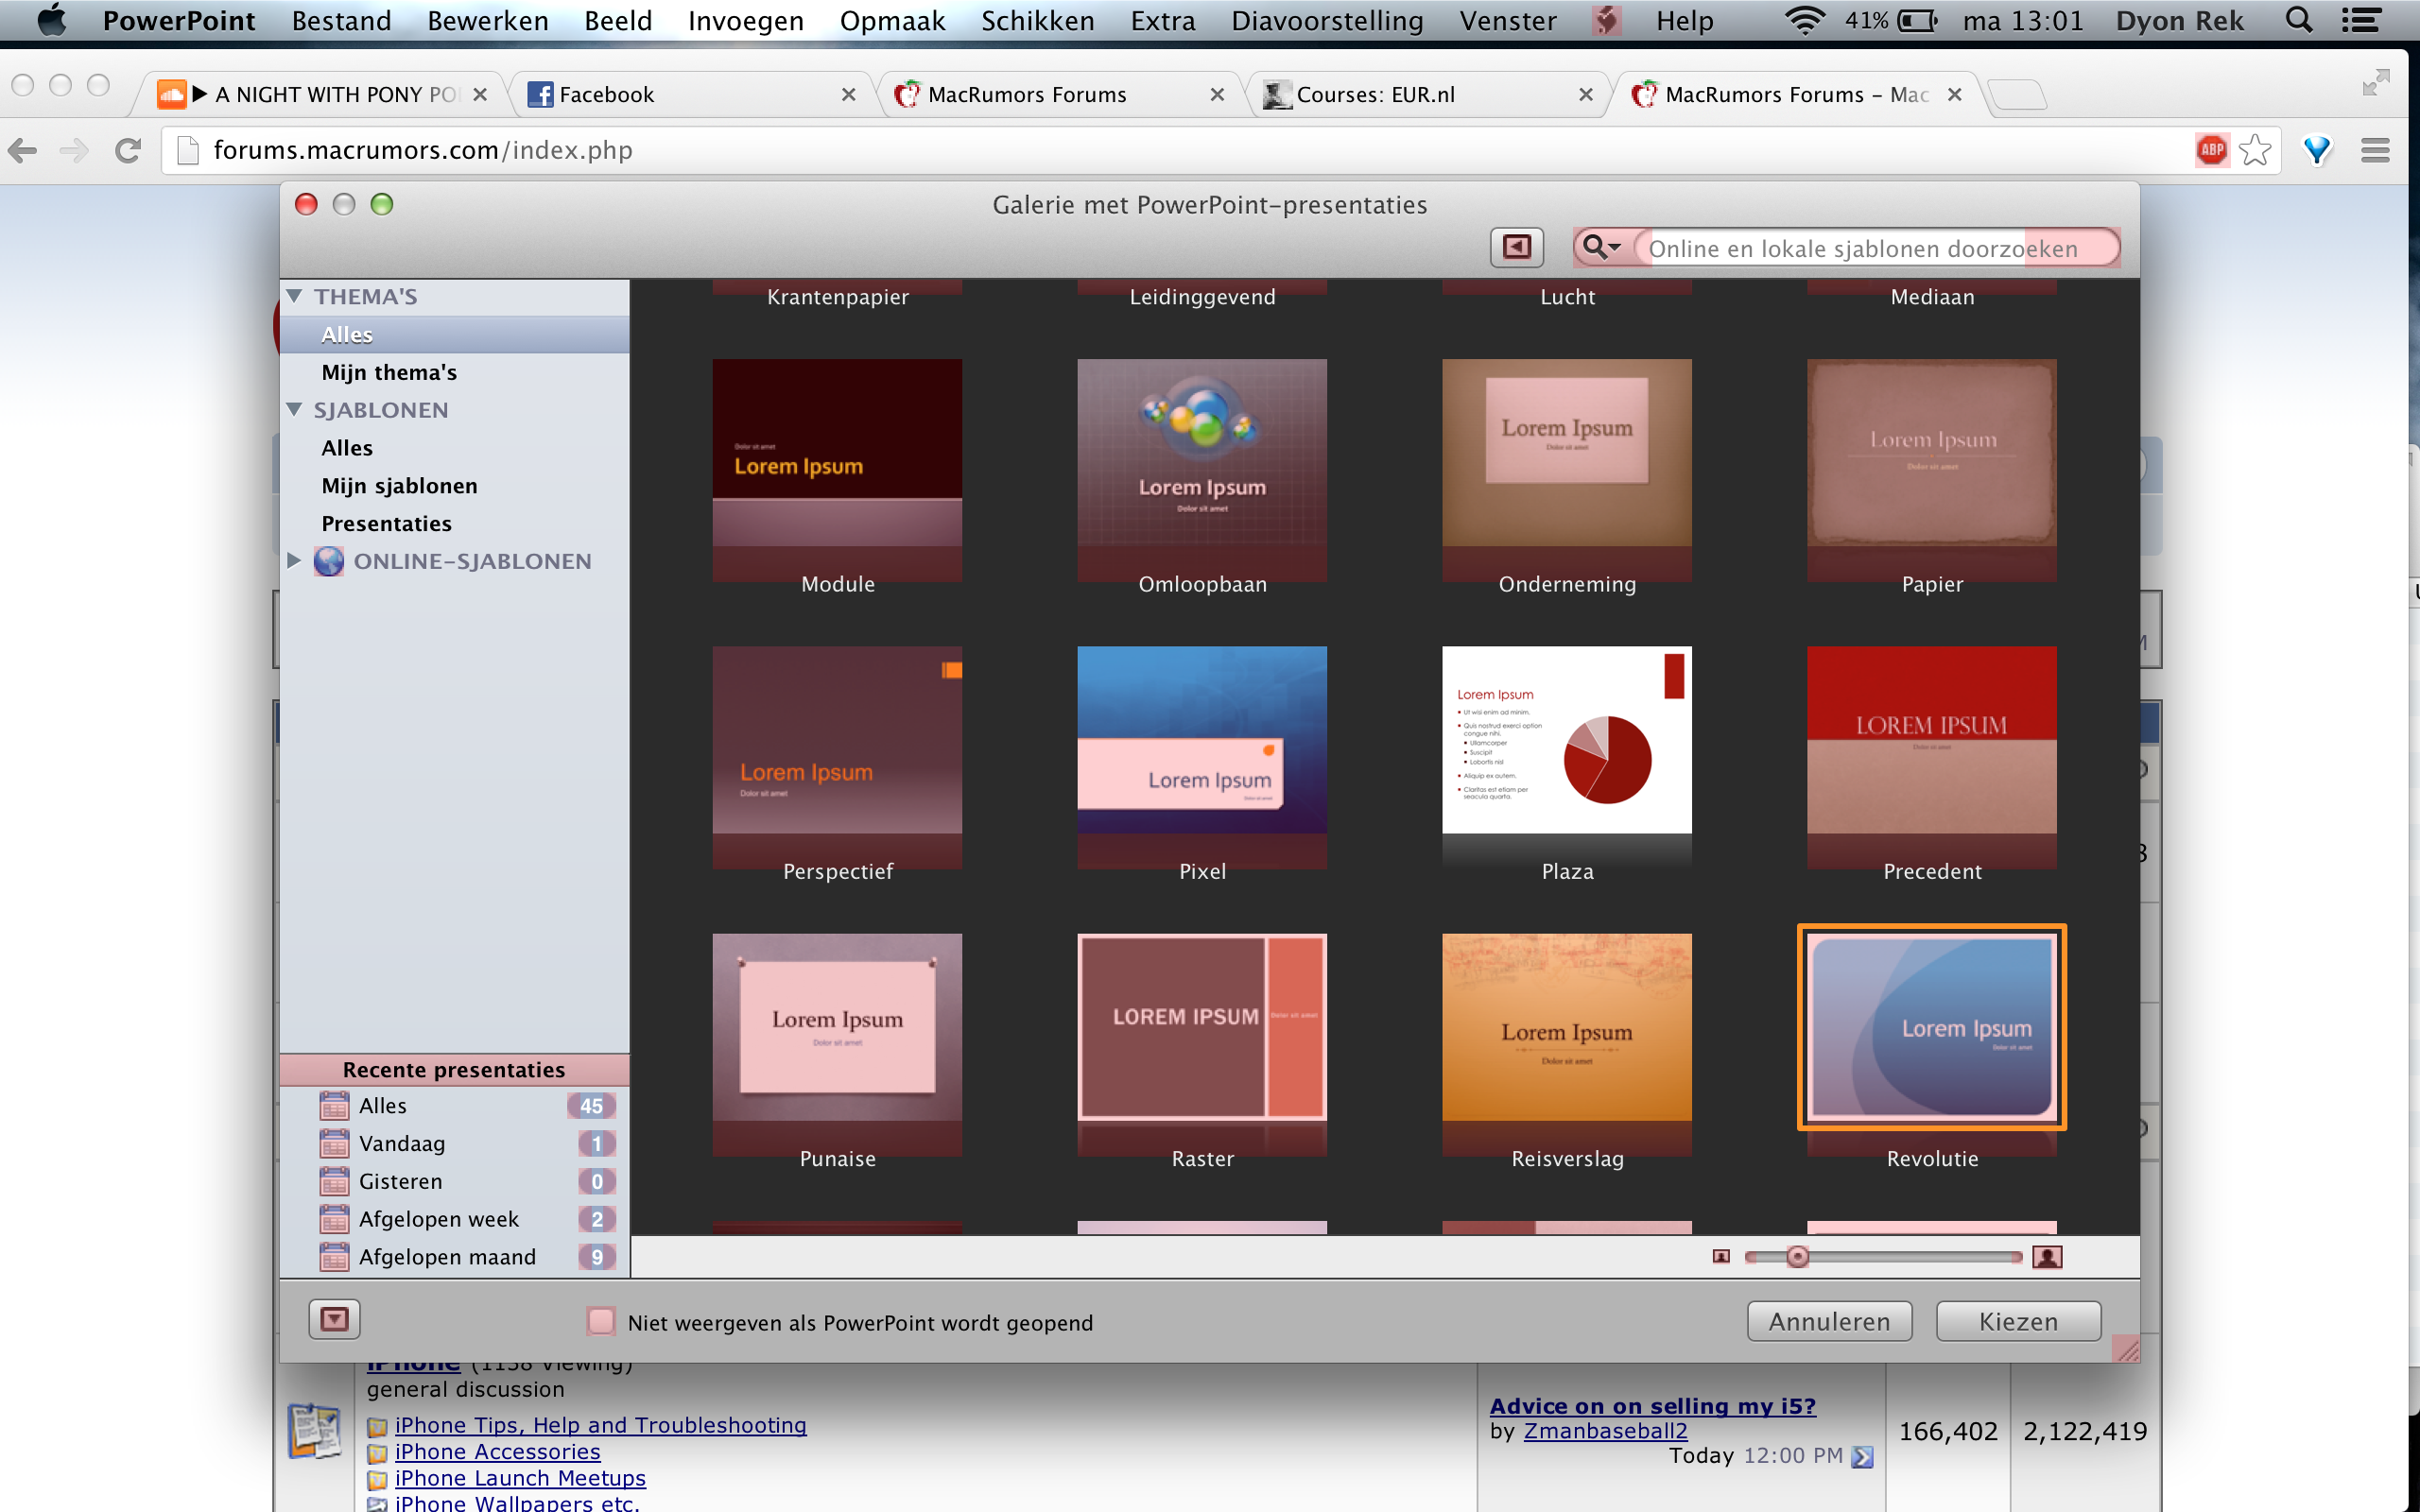Choose the Omloopbaan theme thumbnail
The image size is (2420, 1512).
click(x=1202, y=453)
